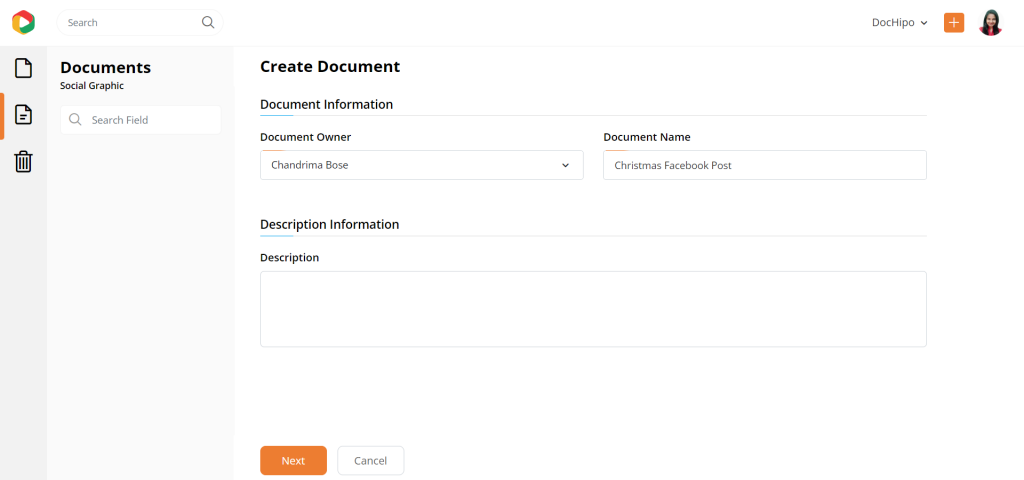The width and height of the screenshot is (1024, 480).
Task: Open the user profile avatar
Action: pyautogui.click(x=990, y=22)
